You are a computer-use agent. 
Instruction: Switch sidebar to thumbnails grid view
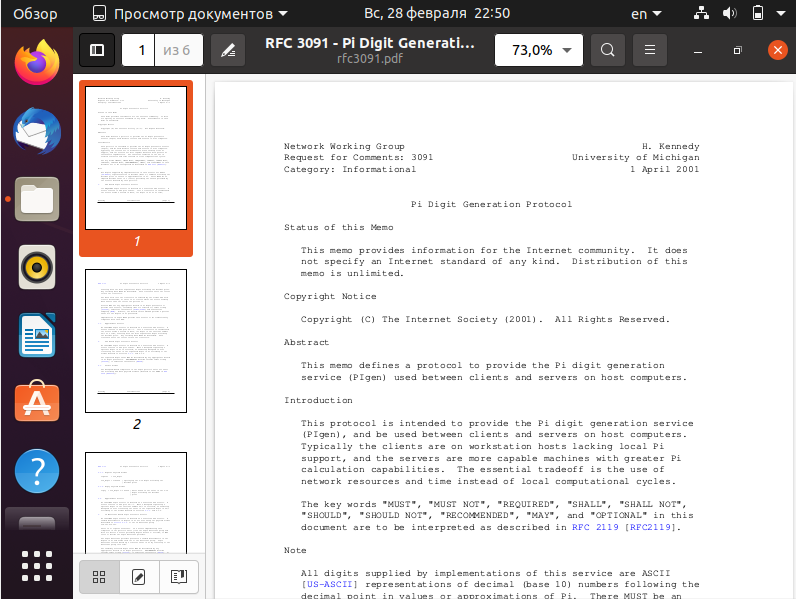[99, 577]
